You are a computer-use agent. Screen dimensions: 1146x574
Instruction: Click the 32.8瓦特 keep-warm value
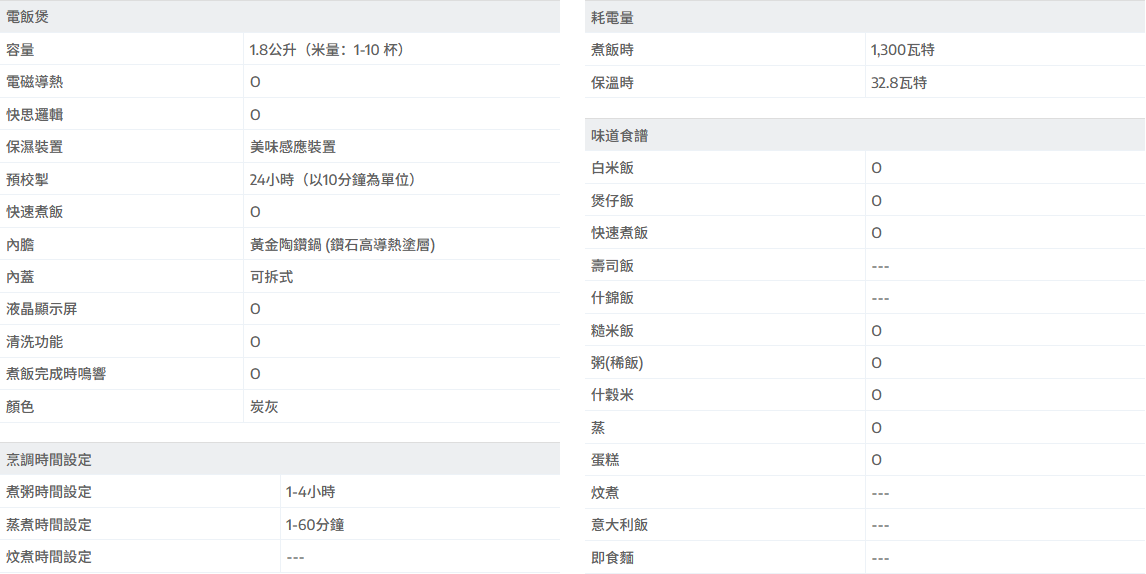pos(899,83)
